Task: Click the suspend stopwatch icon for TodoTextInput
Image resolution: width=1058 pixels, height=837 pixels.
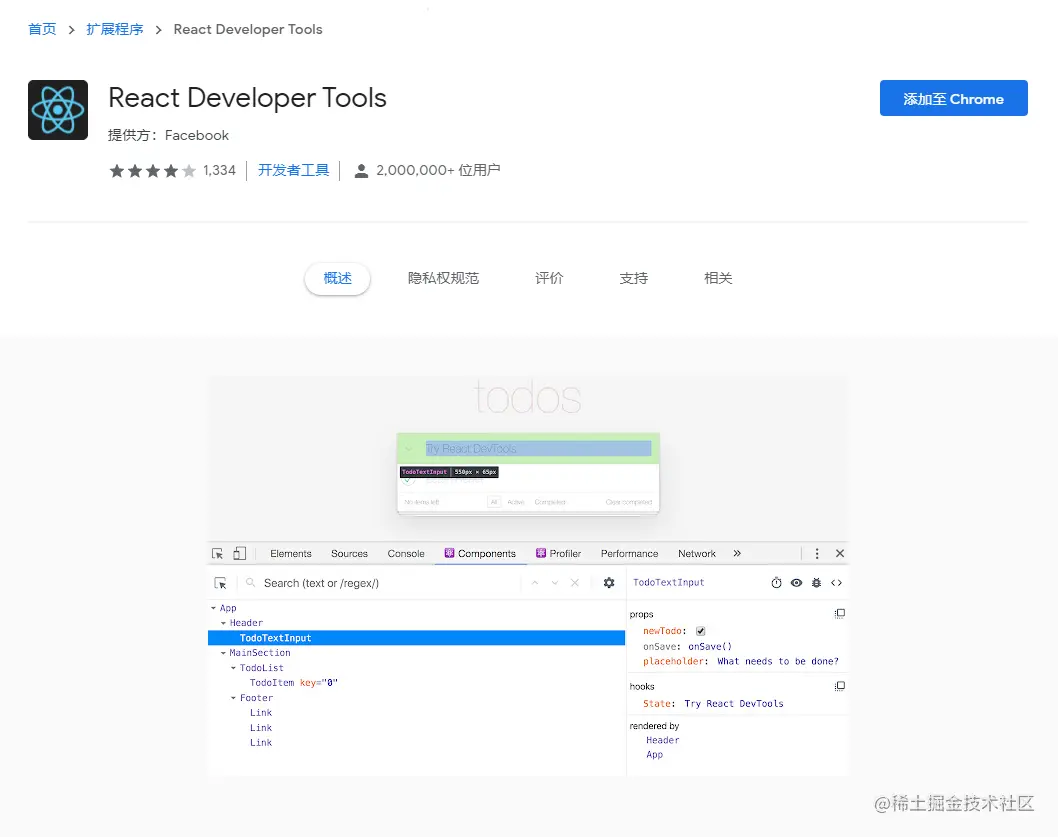Action: [777, 583]
